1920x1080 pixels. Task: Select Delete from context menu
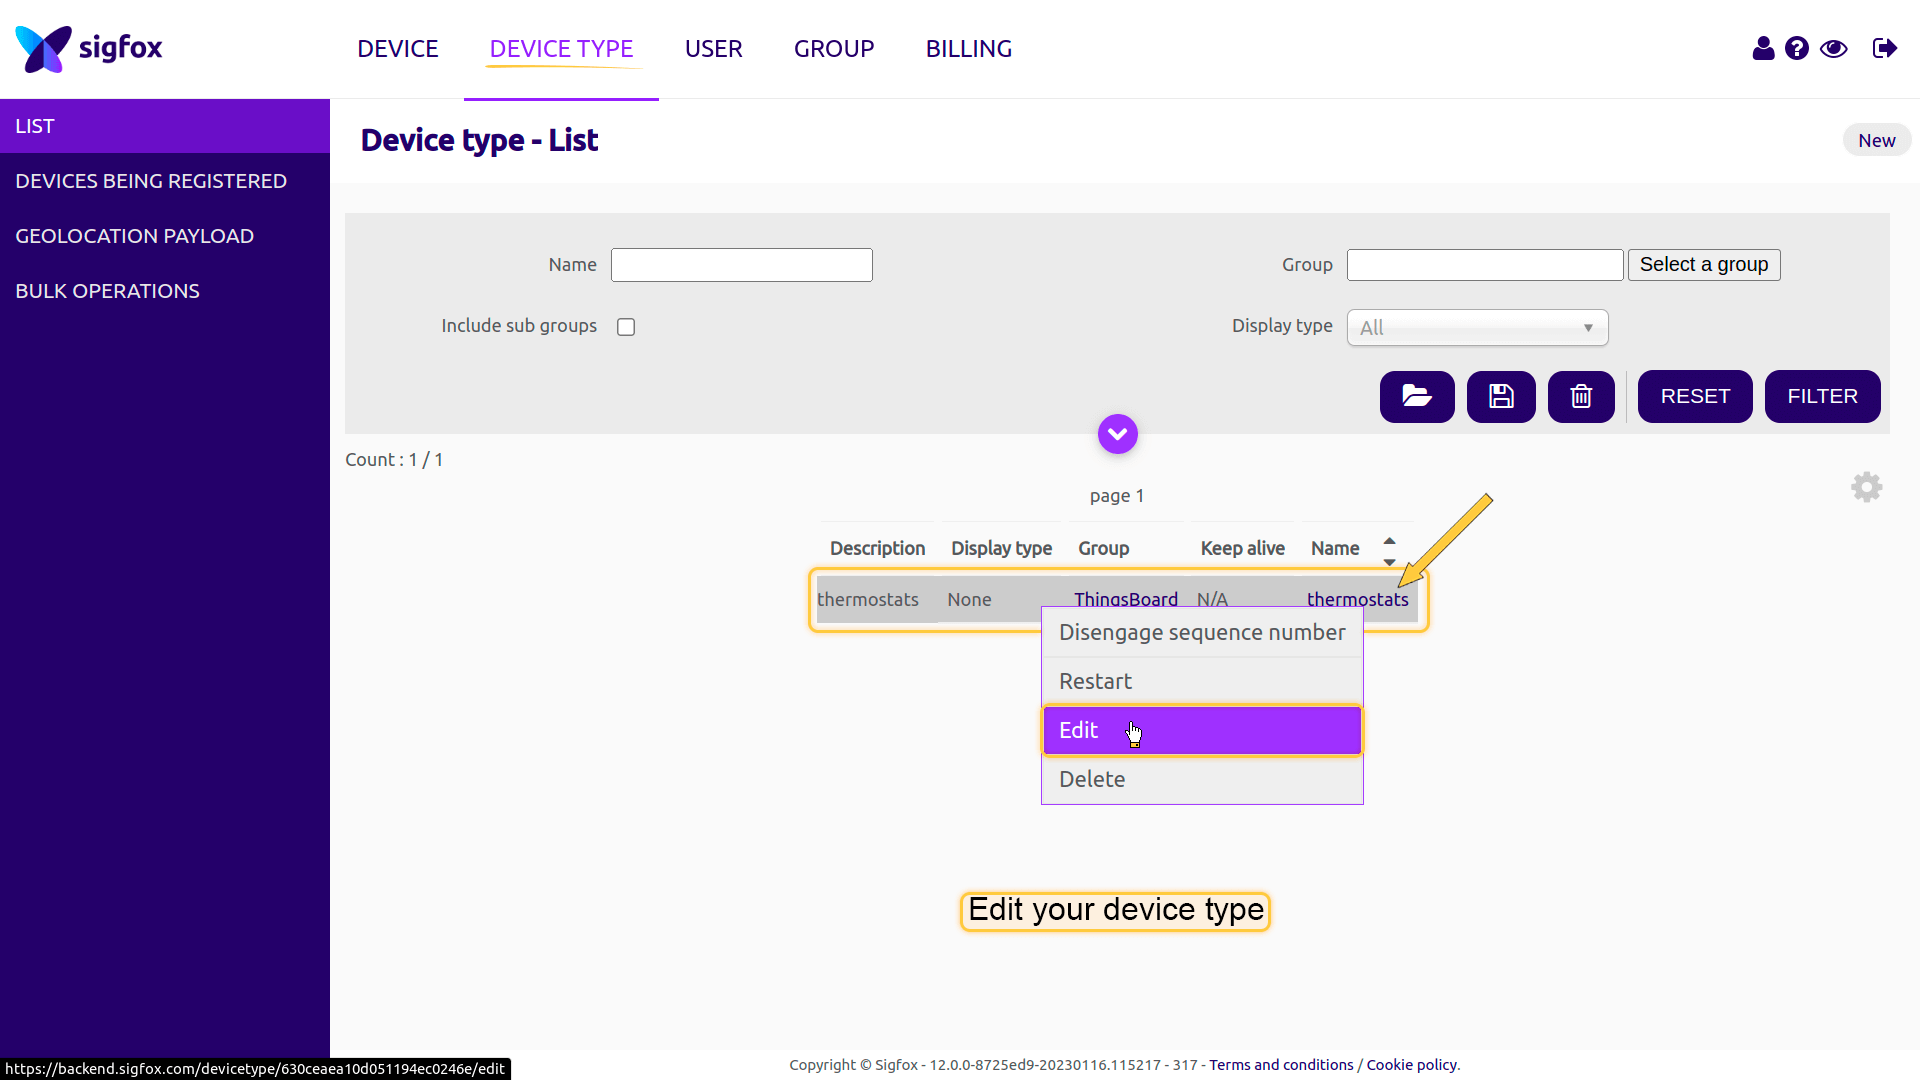[x=1201, y=779]
